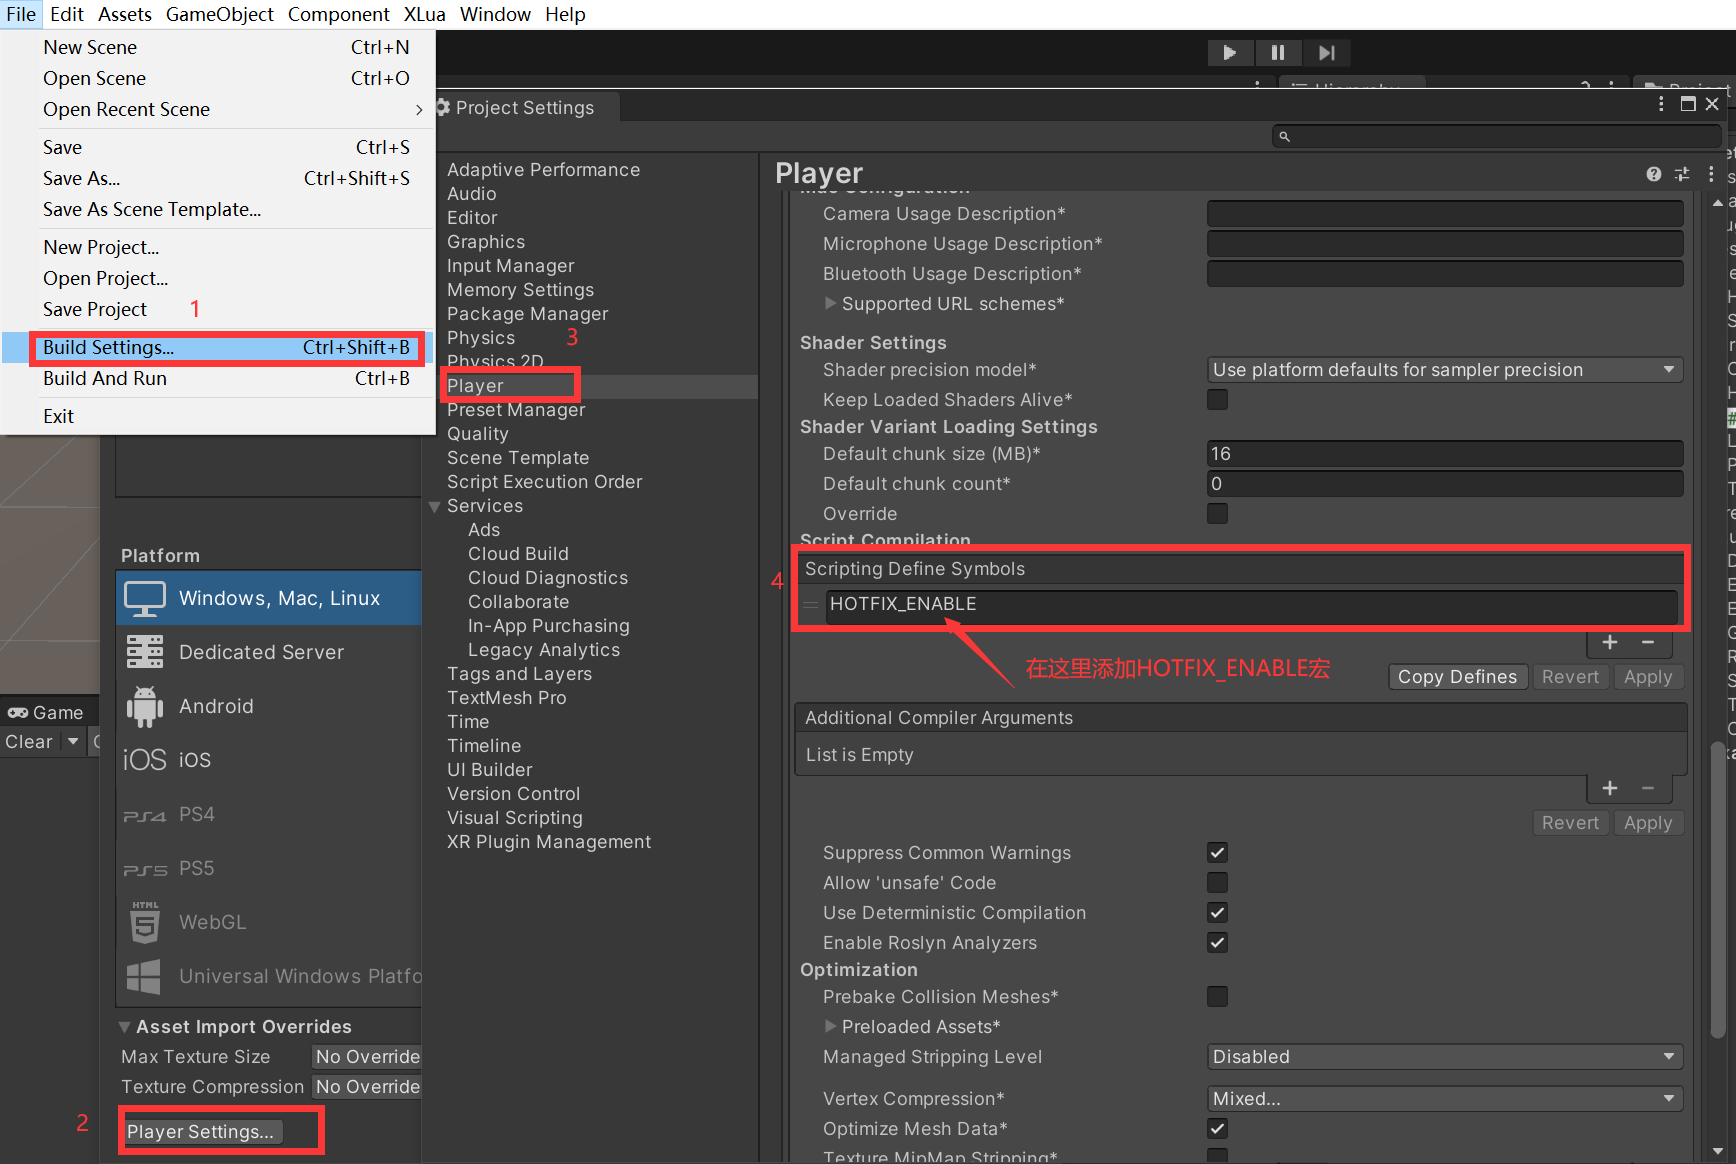The width and height of the screenshot is (1736, 1164).
Task: Select the Android platform
Action: point(269,706)
